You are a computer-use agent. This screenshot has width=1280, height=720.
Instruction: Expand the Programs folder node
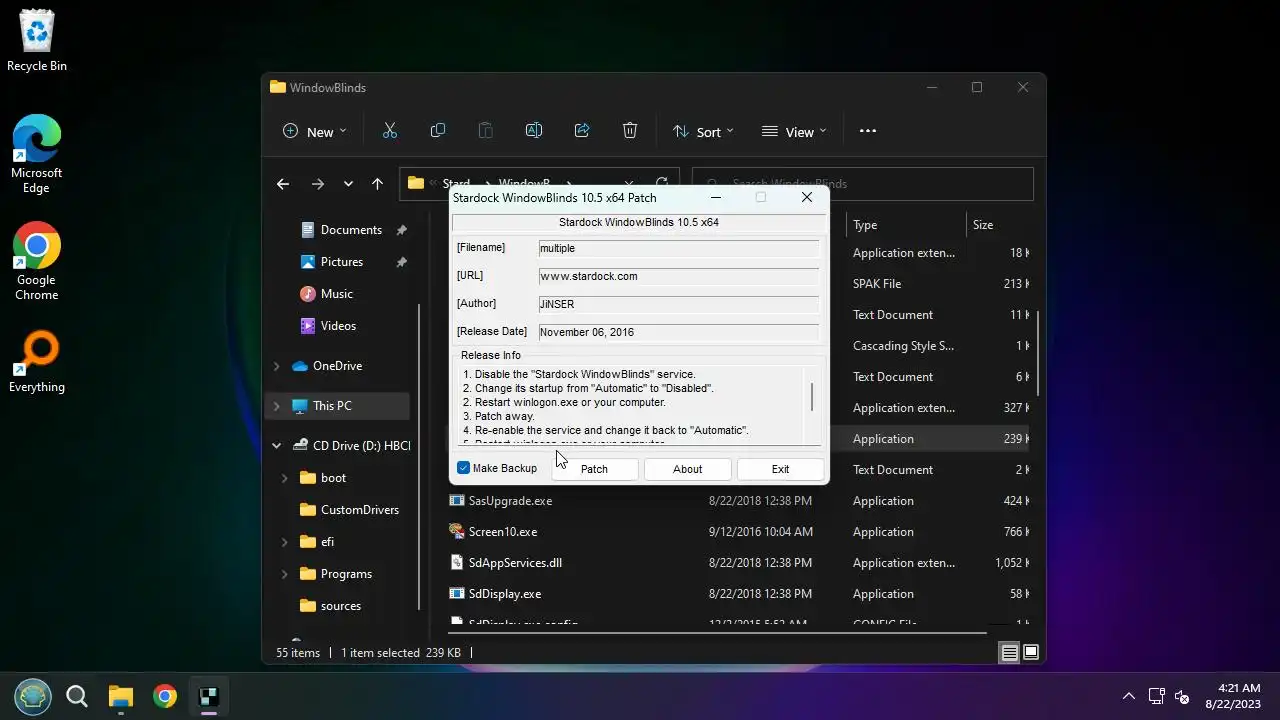285,574
